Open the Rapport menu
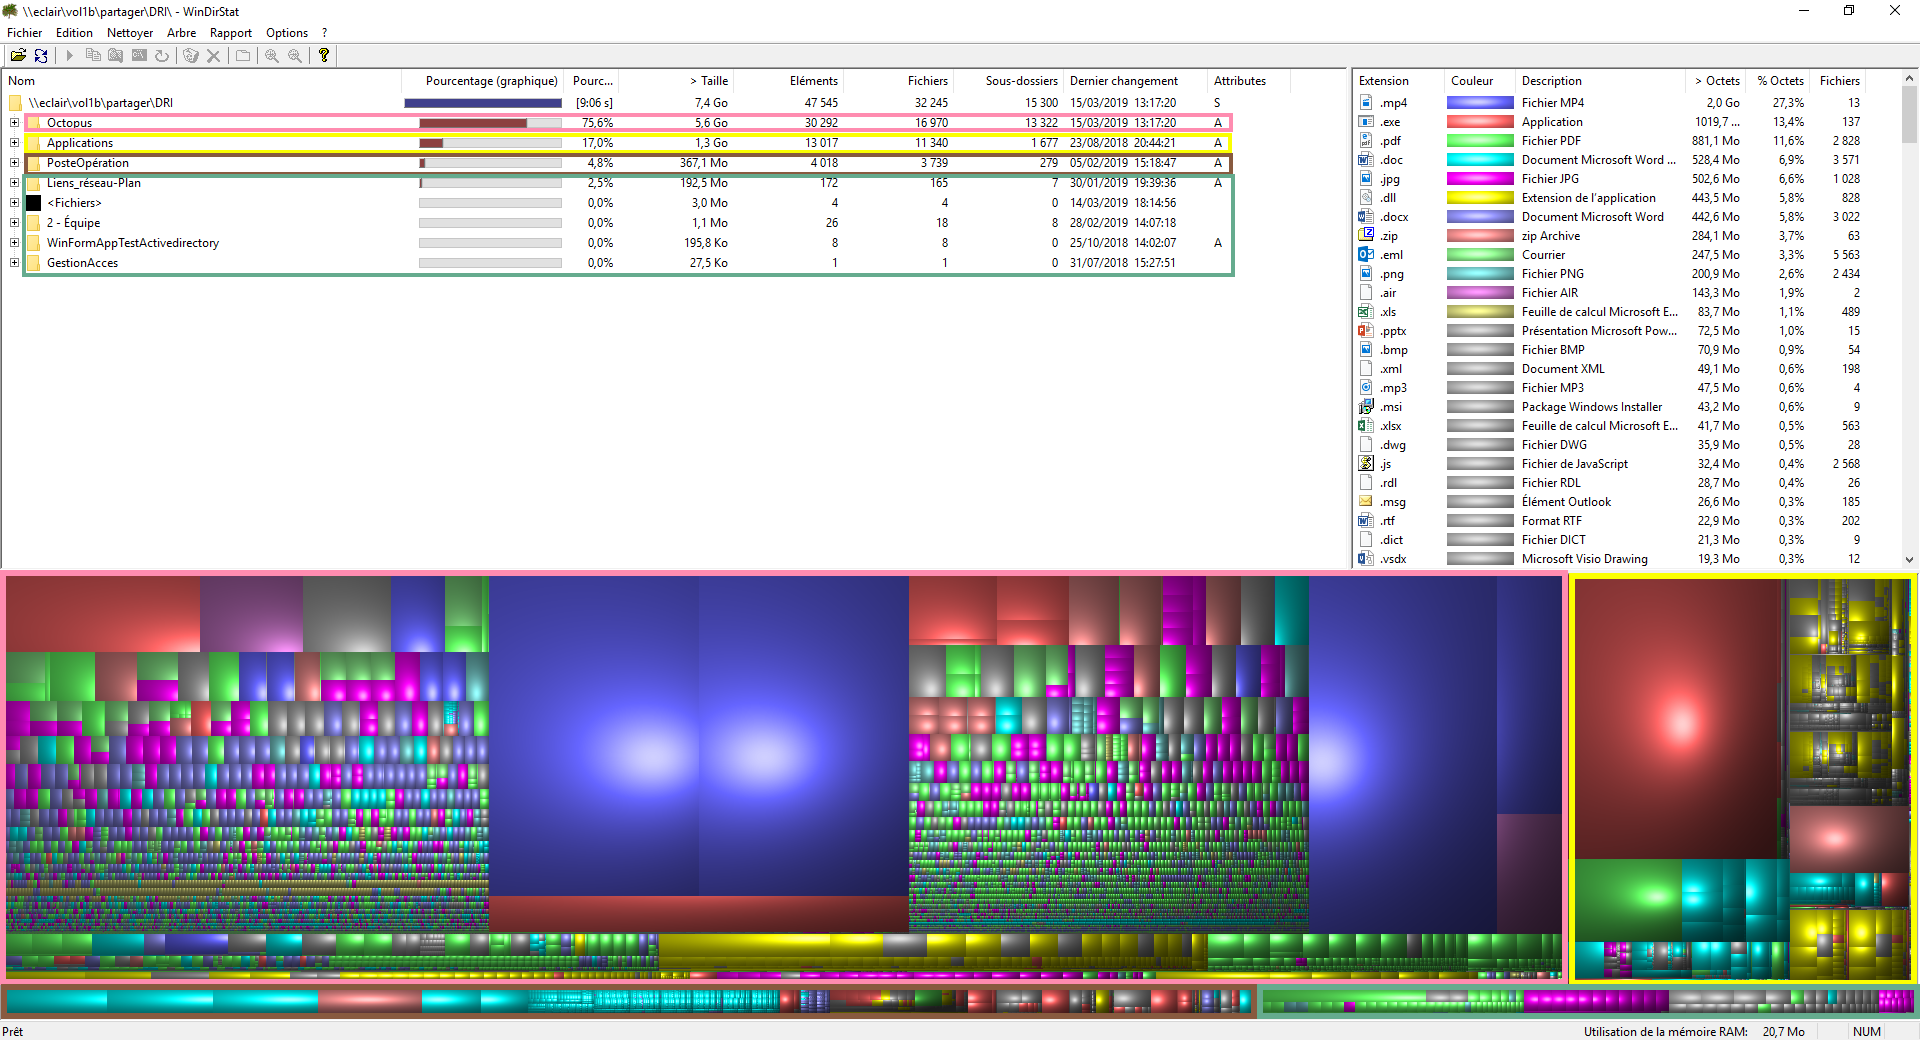Screen dimensions: 1920x1040 (230, 33)
